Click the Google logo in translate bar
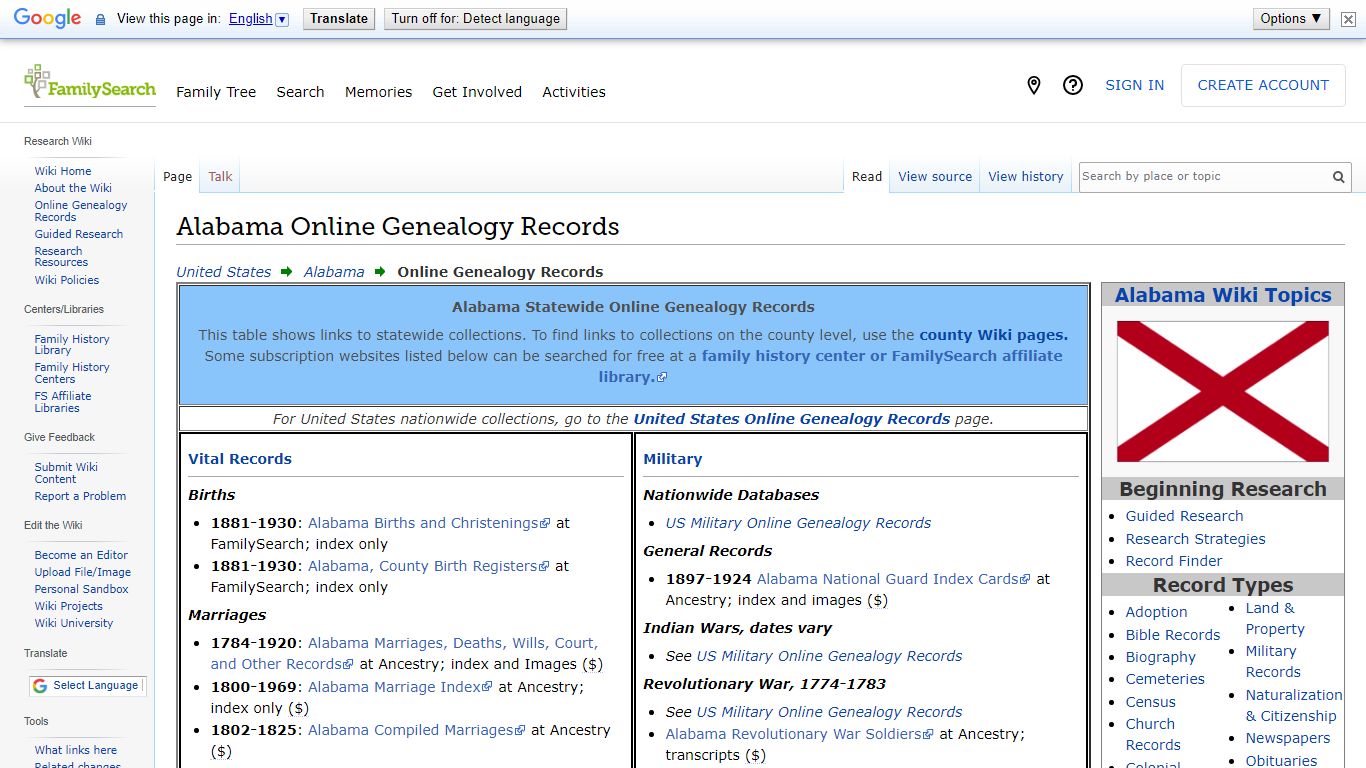Image resolution: width=1366 pixels, height=768 pixels. coord(47,19)
